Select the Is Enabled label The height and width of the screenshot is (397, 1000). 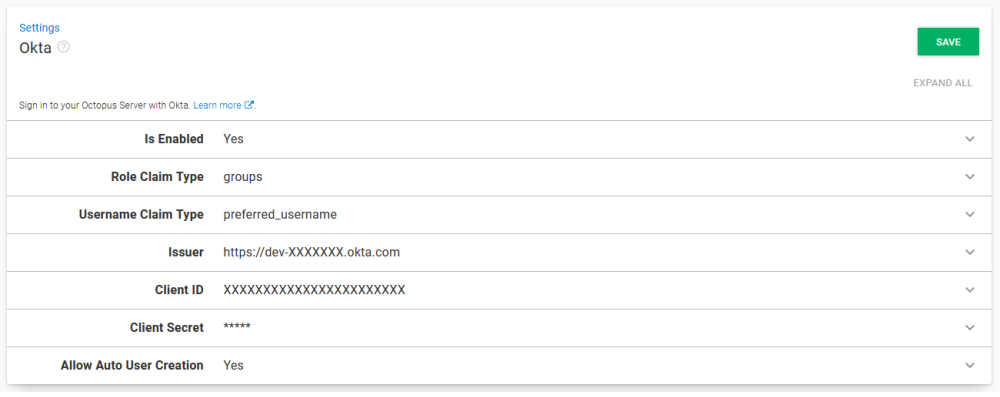(174, 139)
